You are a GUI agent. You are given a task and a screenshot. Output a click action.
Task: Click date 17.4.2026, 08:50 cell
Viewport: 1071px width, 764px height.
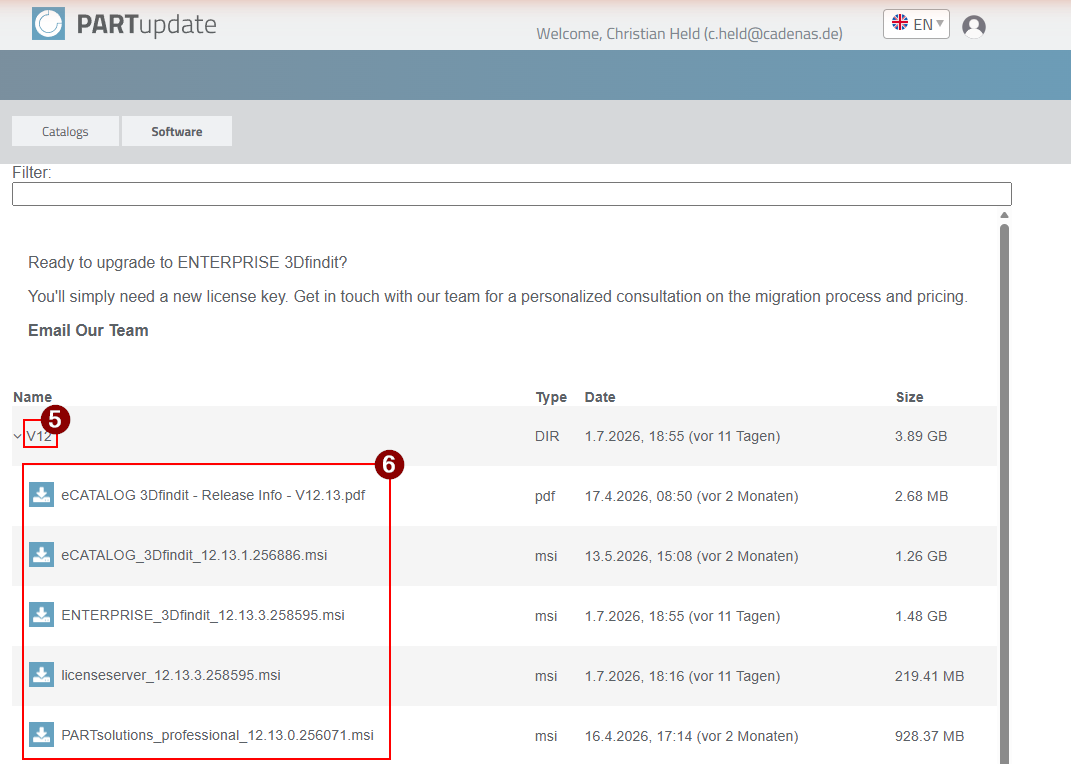tap(691, 496)
